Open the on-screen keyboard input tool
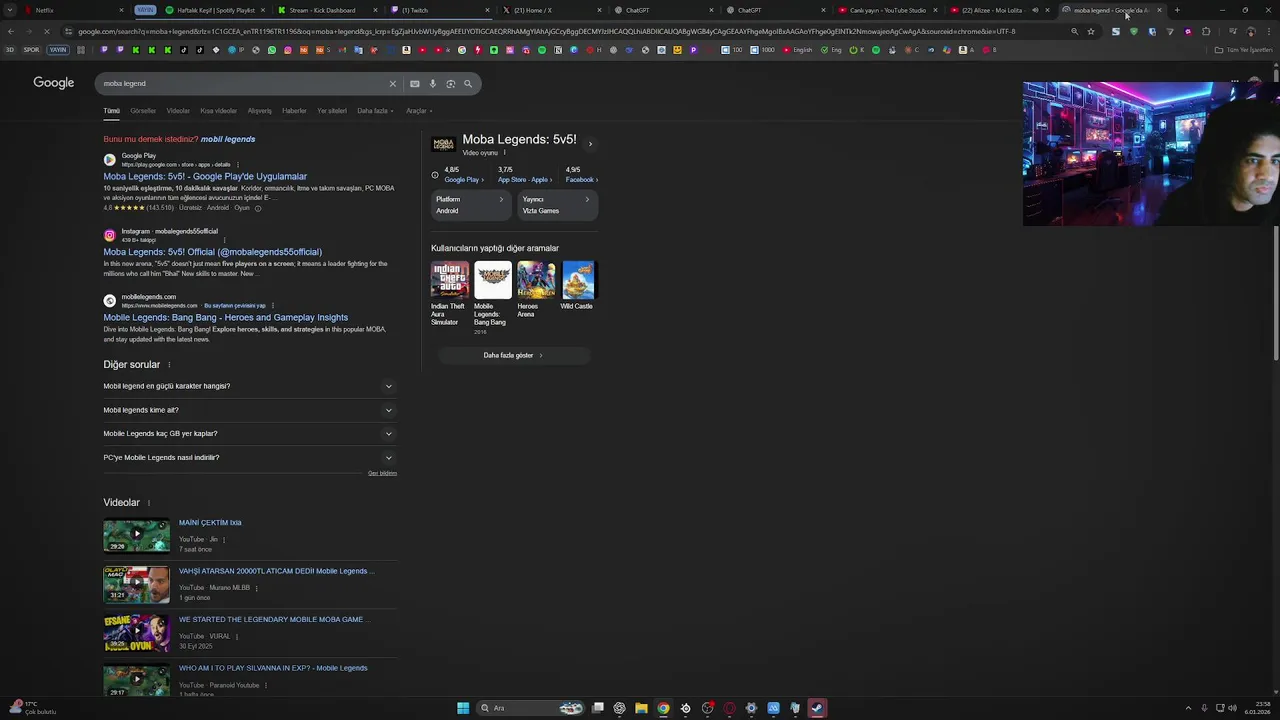This screenshot has height=720, width=1280. pyautogui.click(x=415, y=84)
